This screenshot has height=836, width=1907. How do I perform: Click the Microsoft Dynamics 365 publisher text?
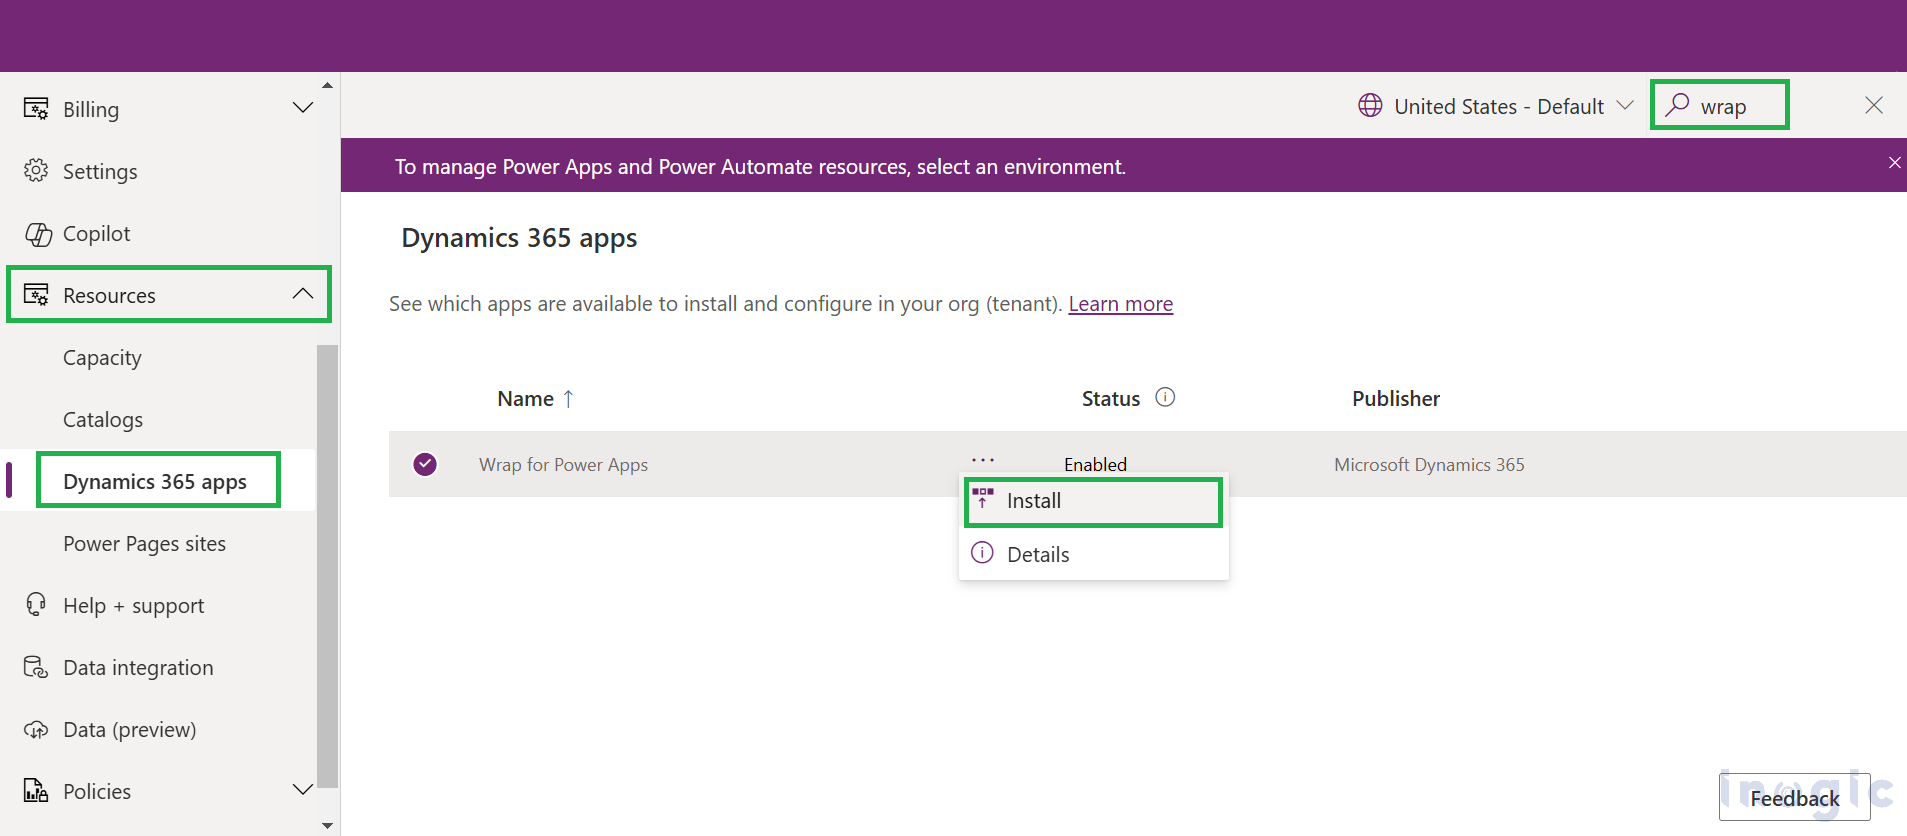click(x=1429, y=464)
